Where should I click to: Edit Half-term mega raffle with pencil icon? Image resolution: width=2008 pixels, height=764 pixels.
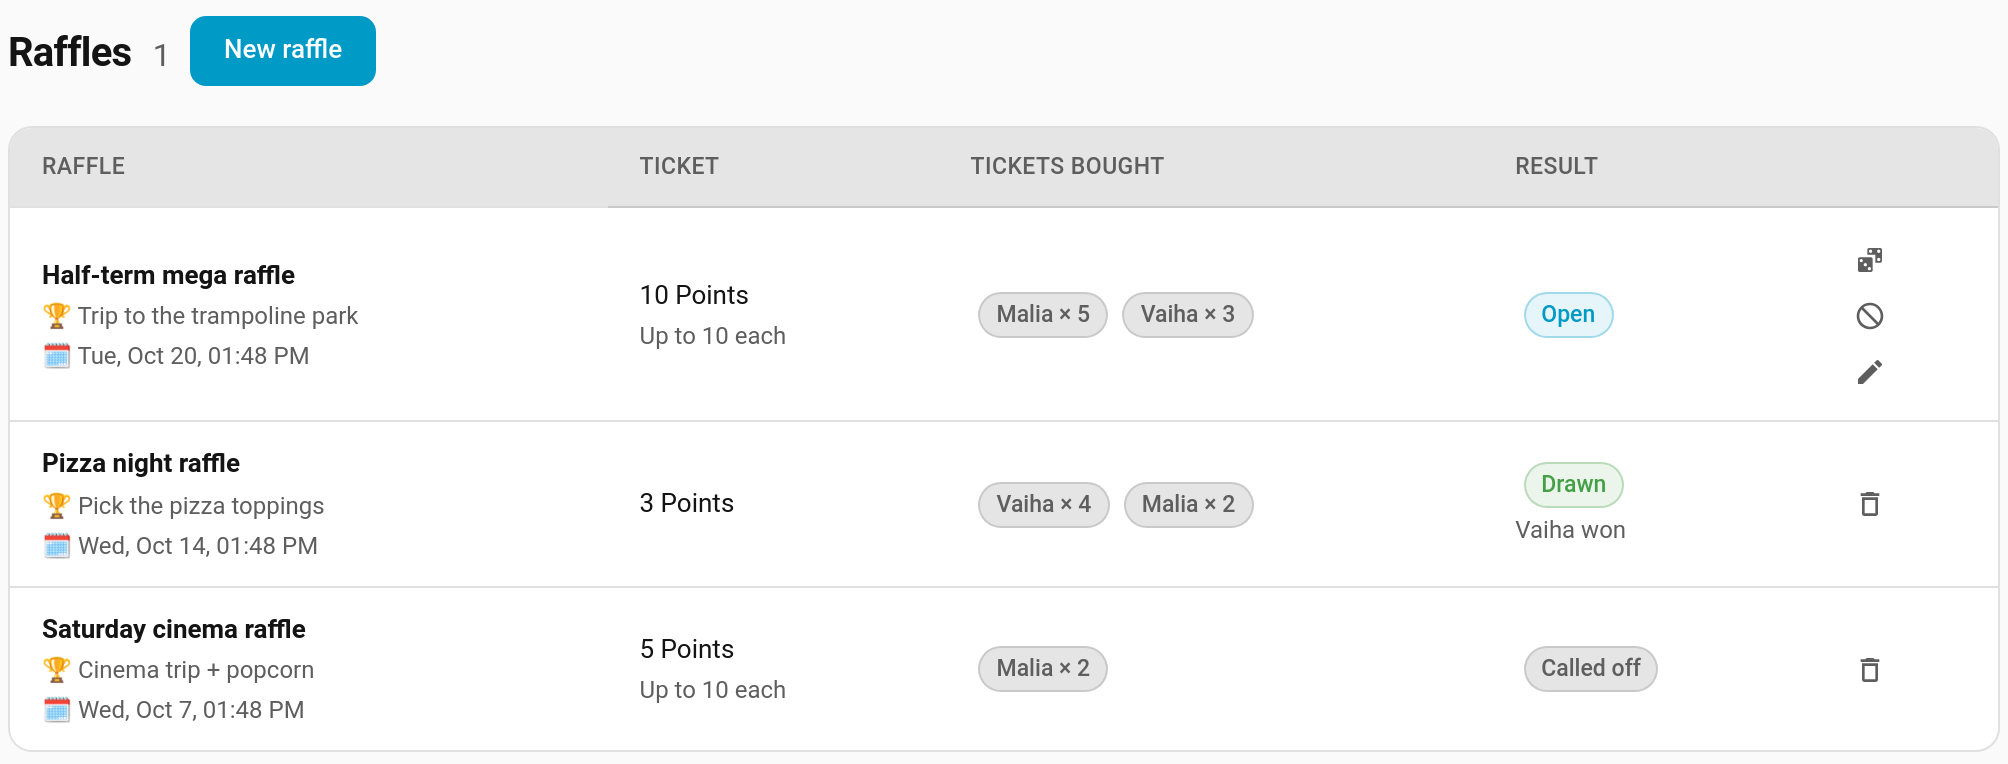(x=1869, y=372)
